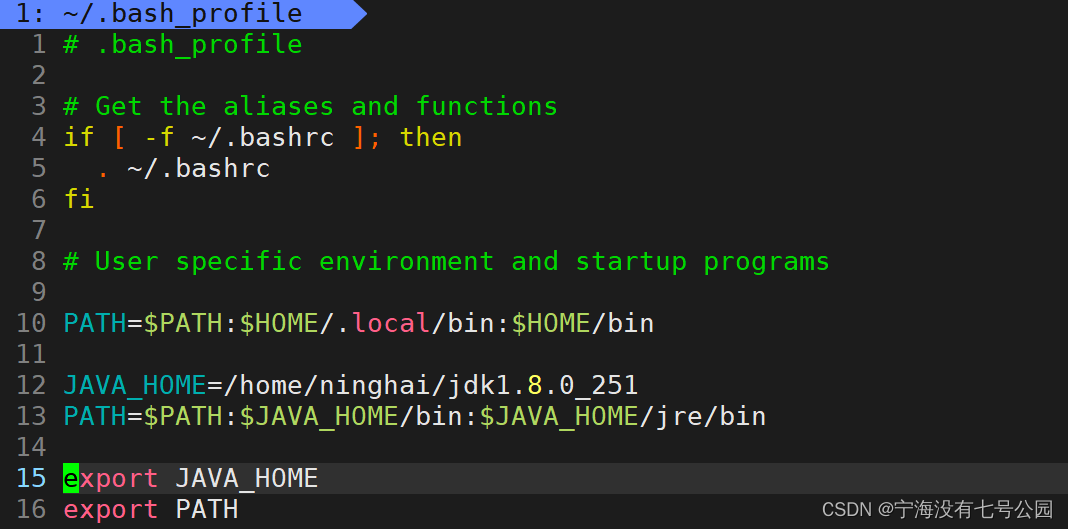Click 'PATH' after export on line 16

[207, 509]
